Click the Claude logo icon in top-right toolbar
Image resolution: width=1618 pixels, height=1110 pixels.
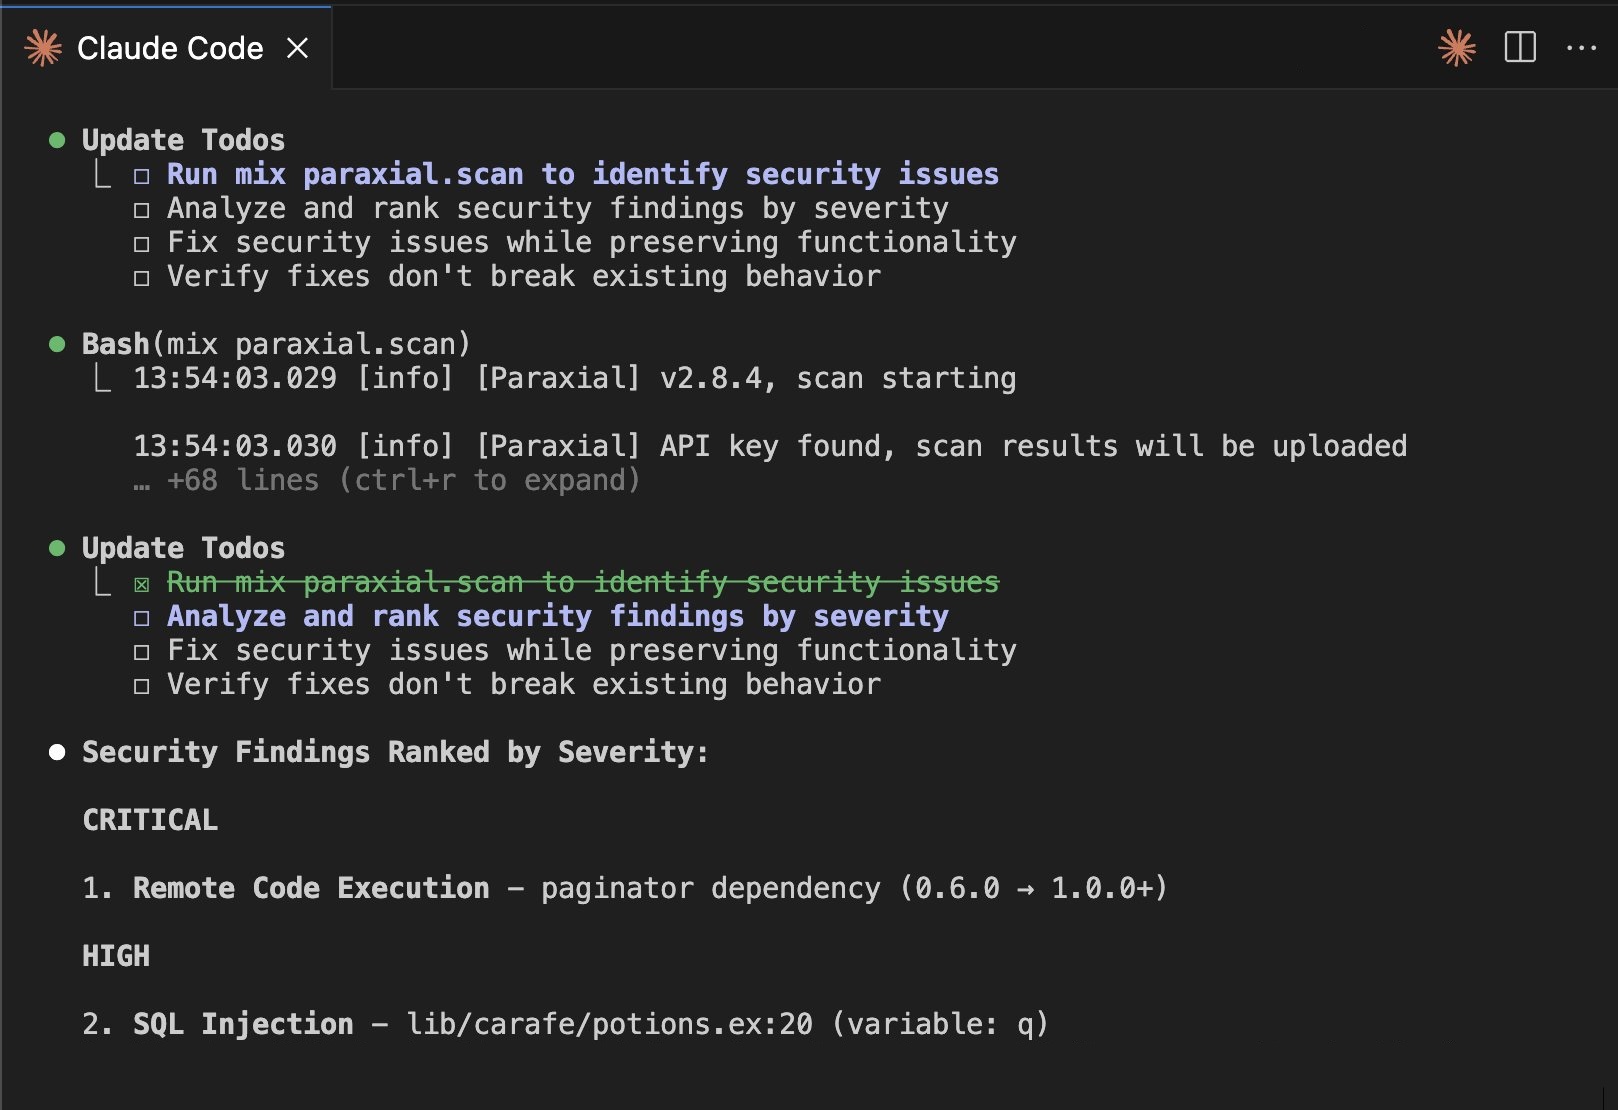point(1456,47)
